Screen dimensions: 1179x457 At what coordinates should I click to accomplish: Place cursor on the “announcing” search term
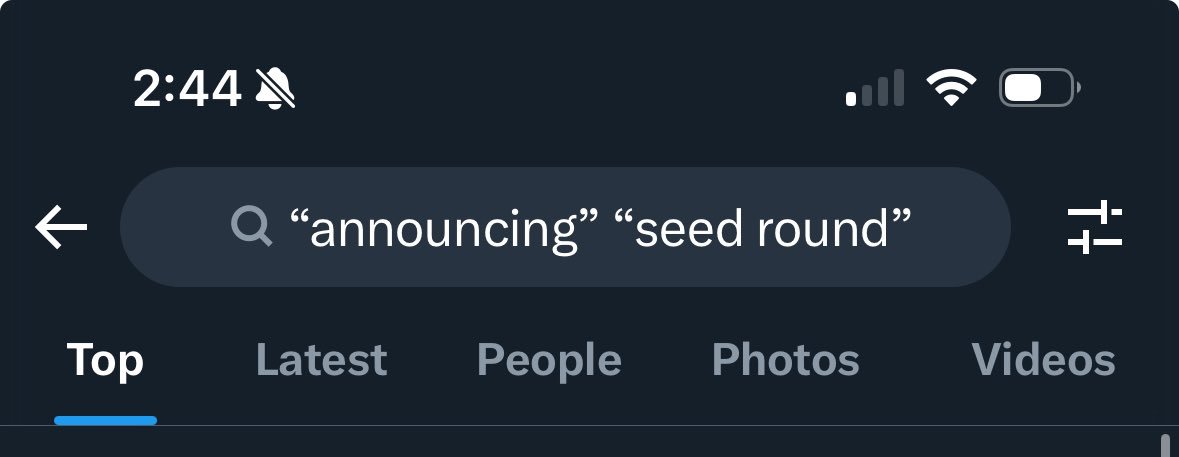(444, 228)
